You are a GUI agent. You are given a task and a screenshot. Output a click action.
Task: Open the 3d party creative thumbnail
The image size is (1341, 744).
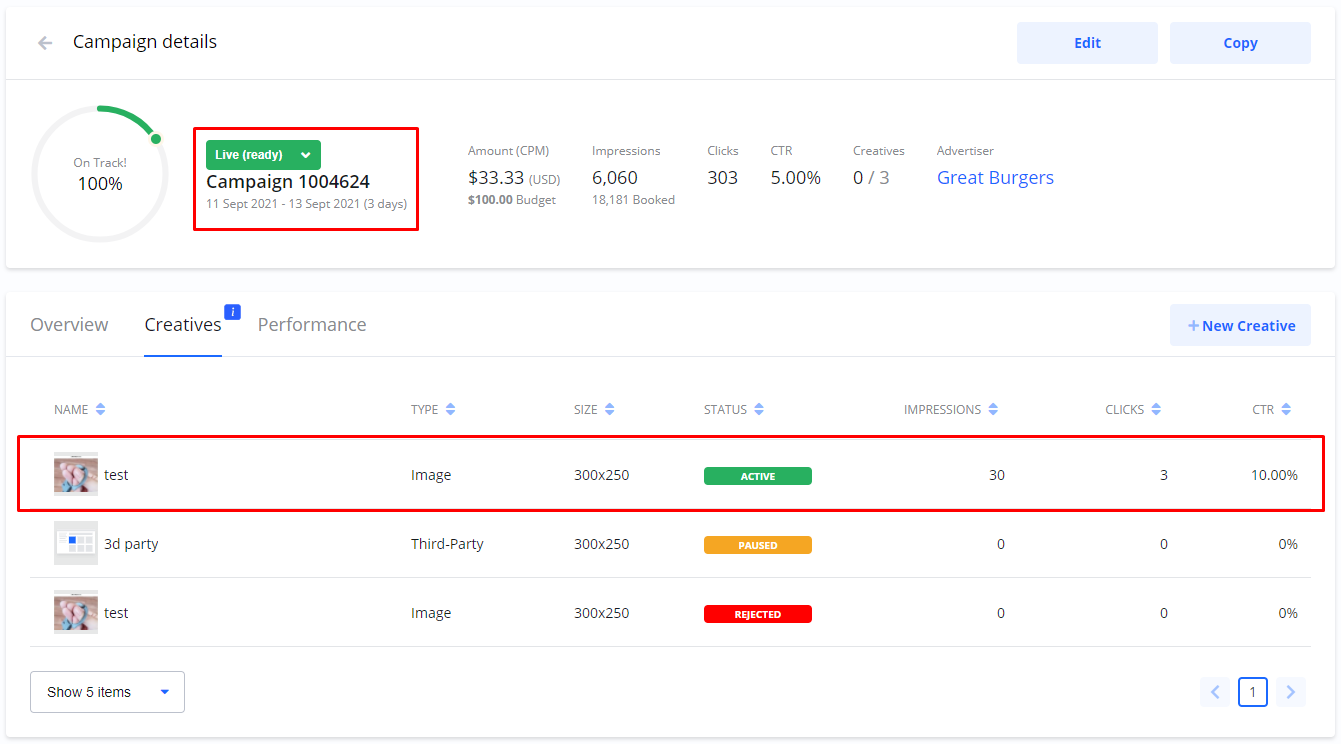click(x=76, y=544)
